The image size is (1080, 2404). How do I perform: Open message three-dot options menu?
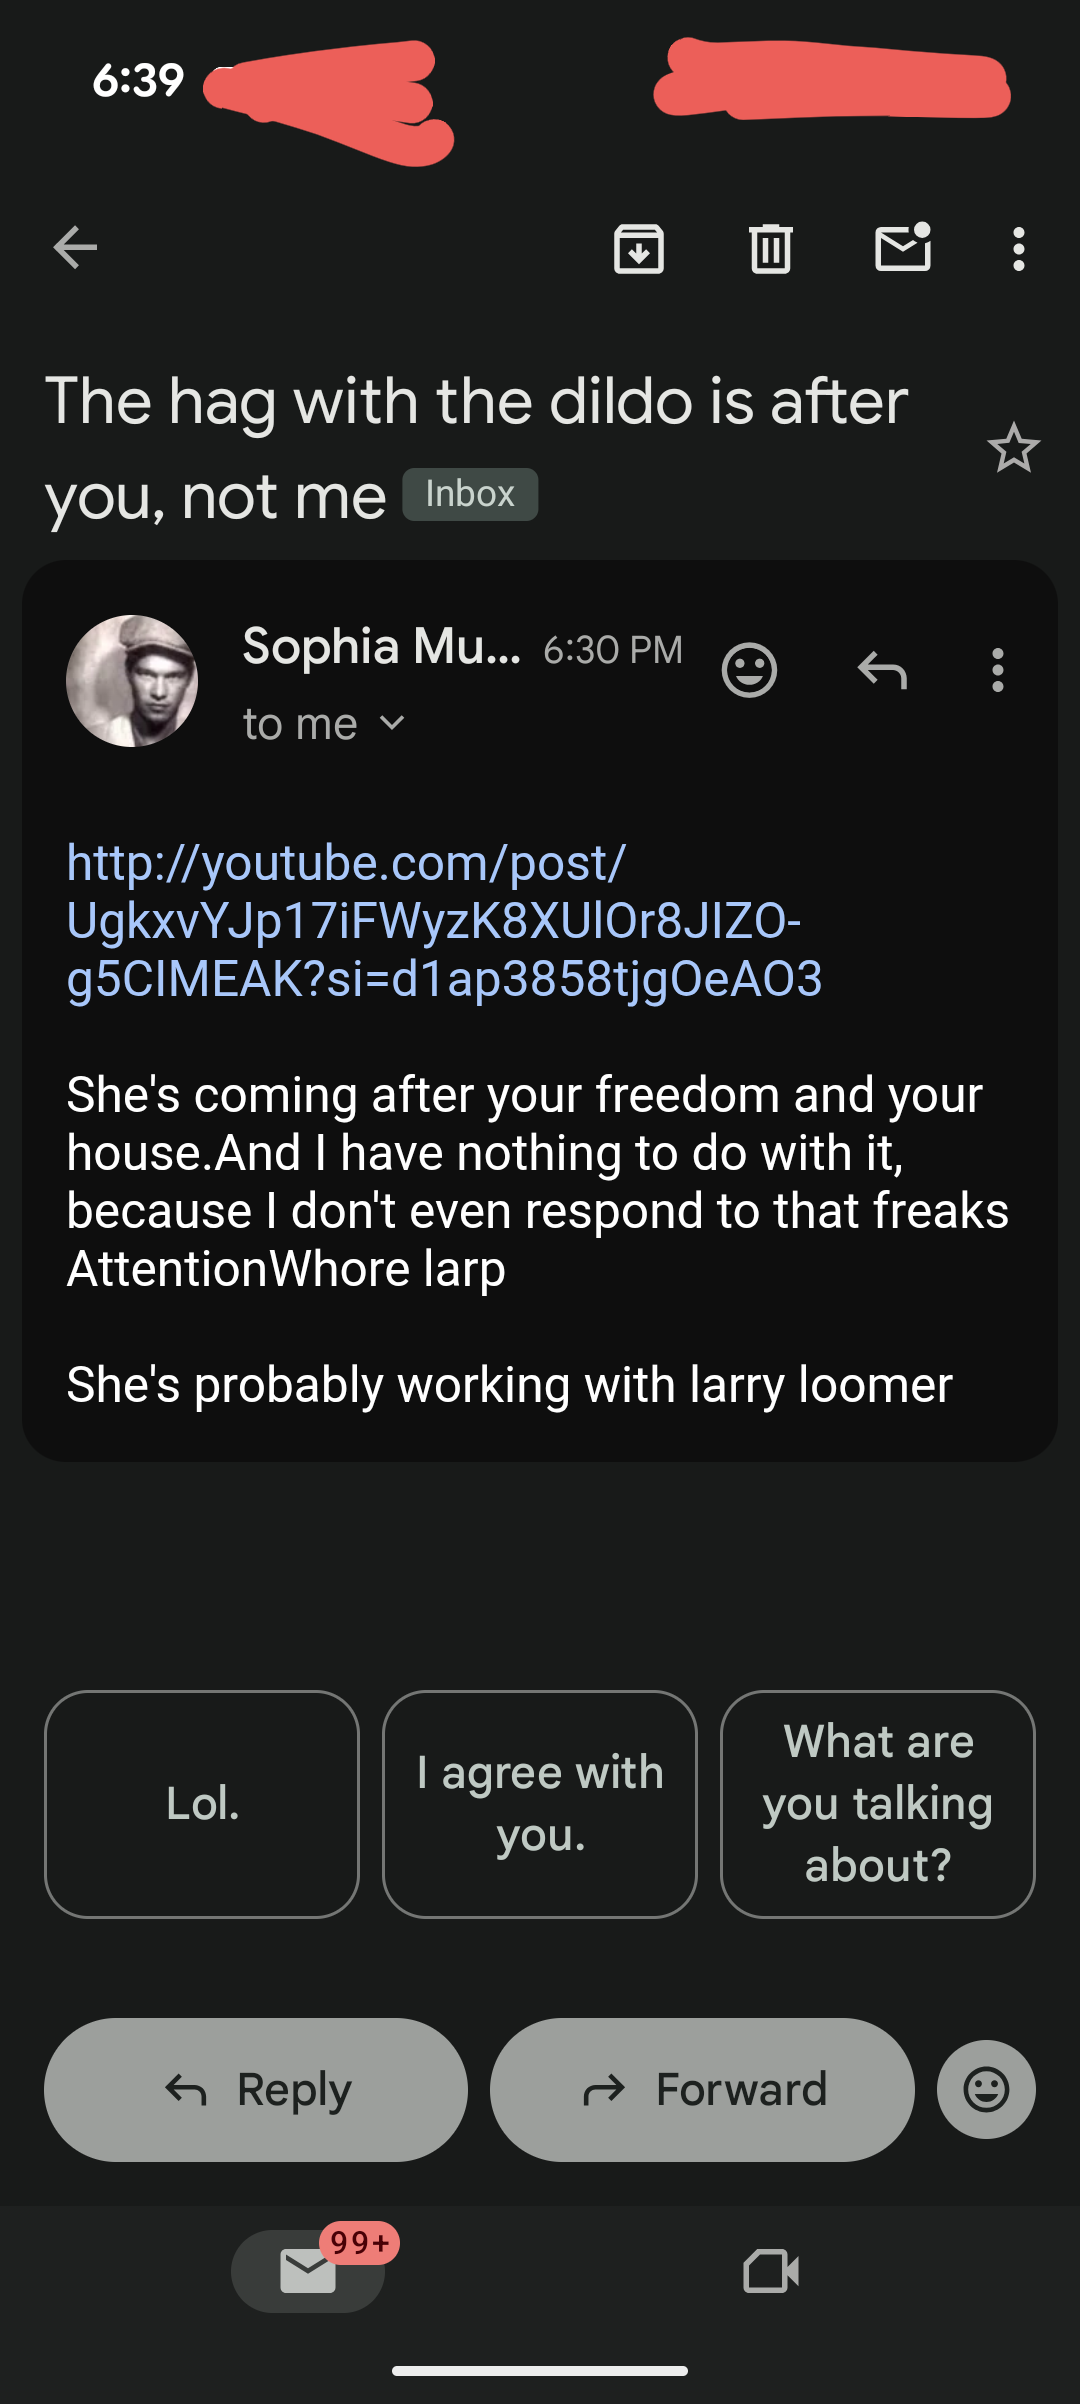(997, 670)
